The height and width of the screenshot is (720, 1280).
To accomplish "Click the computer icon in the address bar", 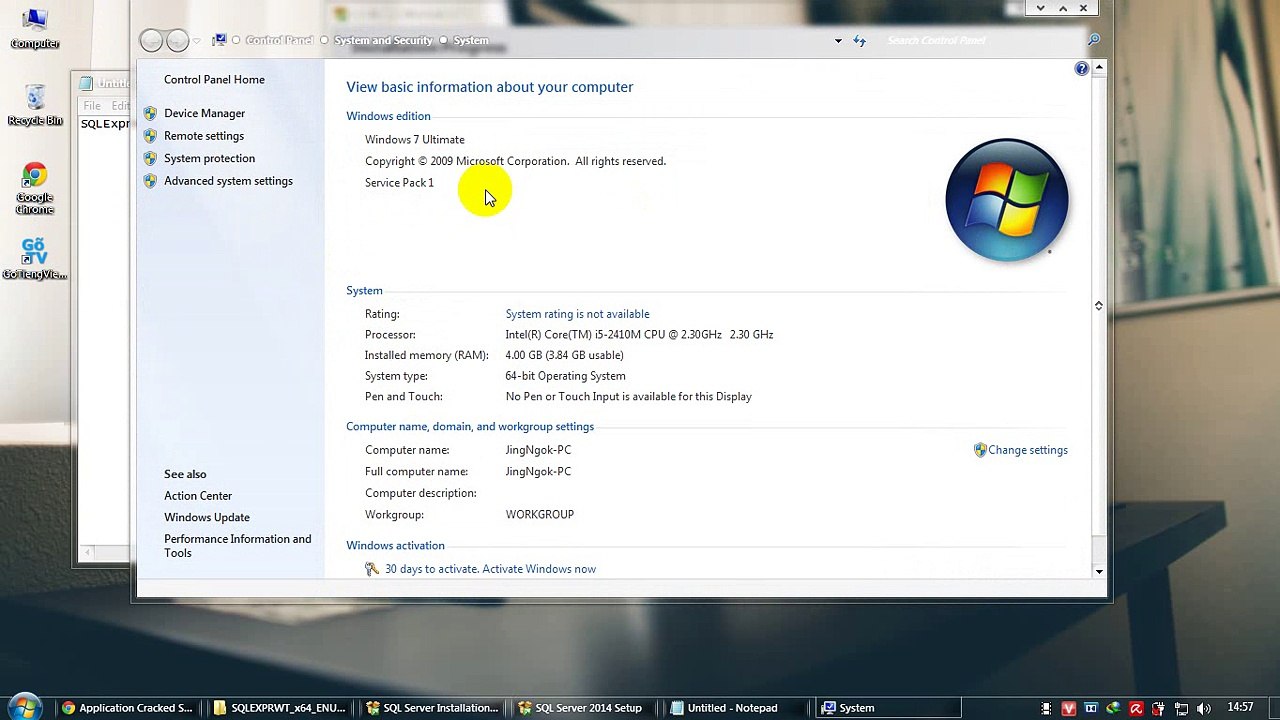I will click(219, 40).
